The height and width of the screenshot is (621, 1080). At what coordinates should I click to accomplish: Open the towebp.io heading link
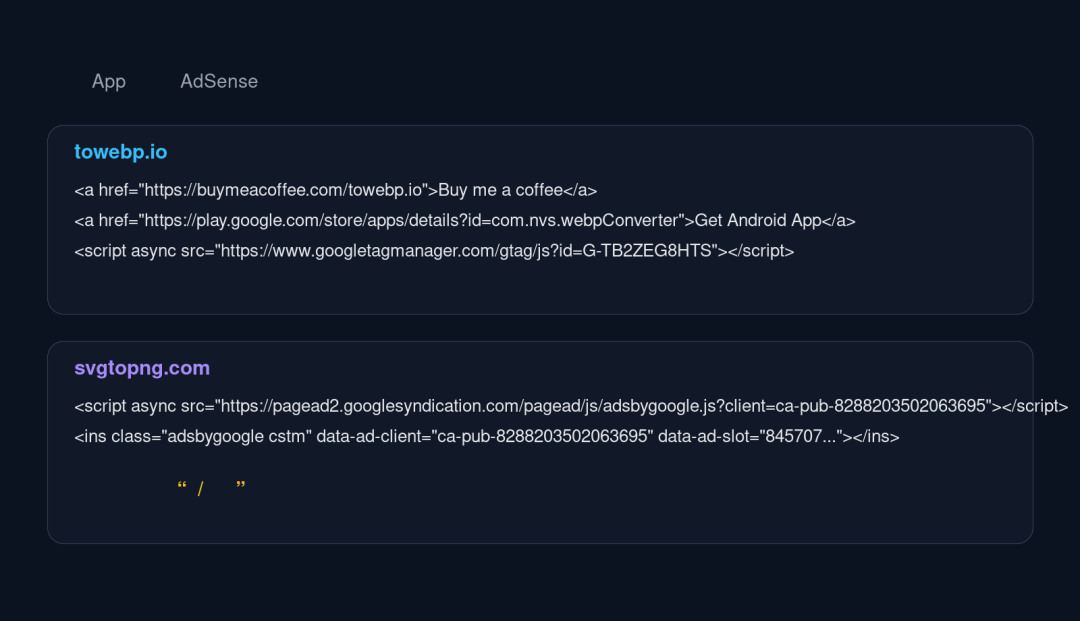pos(121,152)
